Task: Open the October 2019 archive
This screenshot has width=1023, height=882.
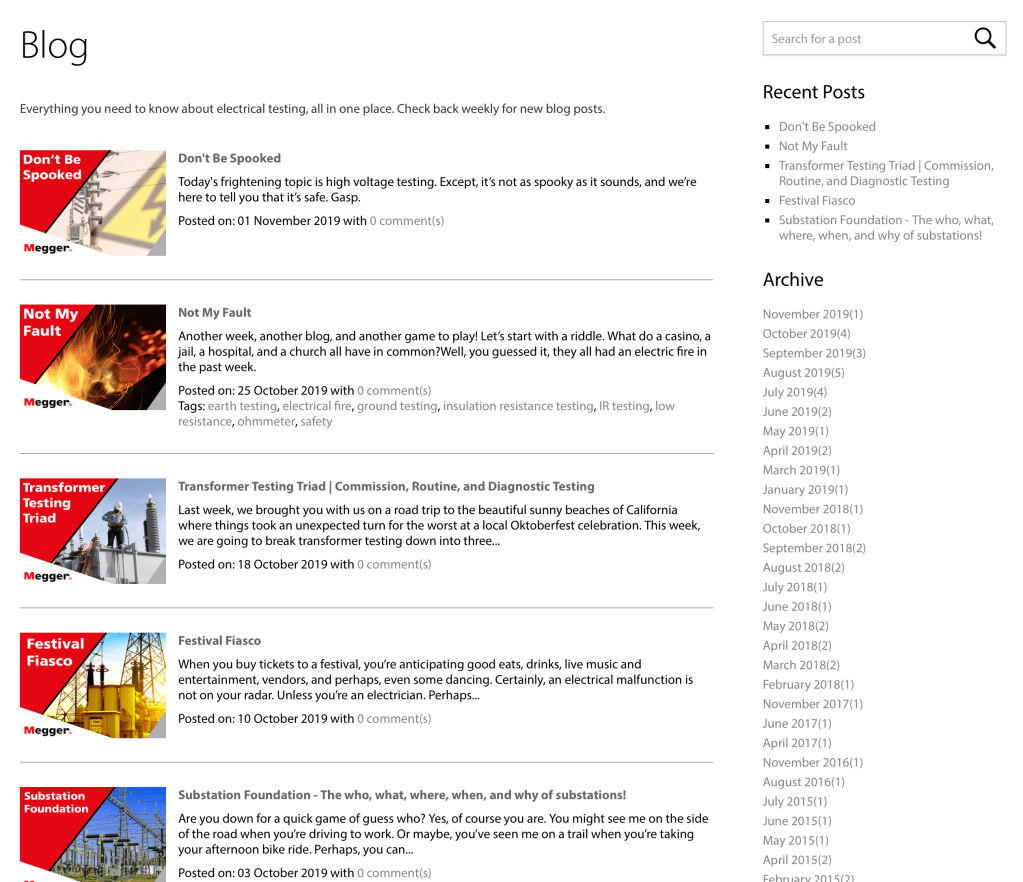Action: coord(806,333)
